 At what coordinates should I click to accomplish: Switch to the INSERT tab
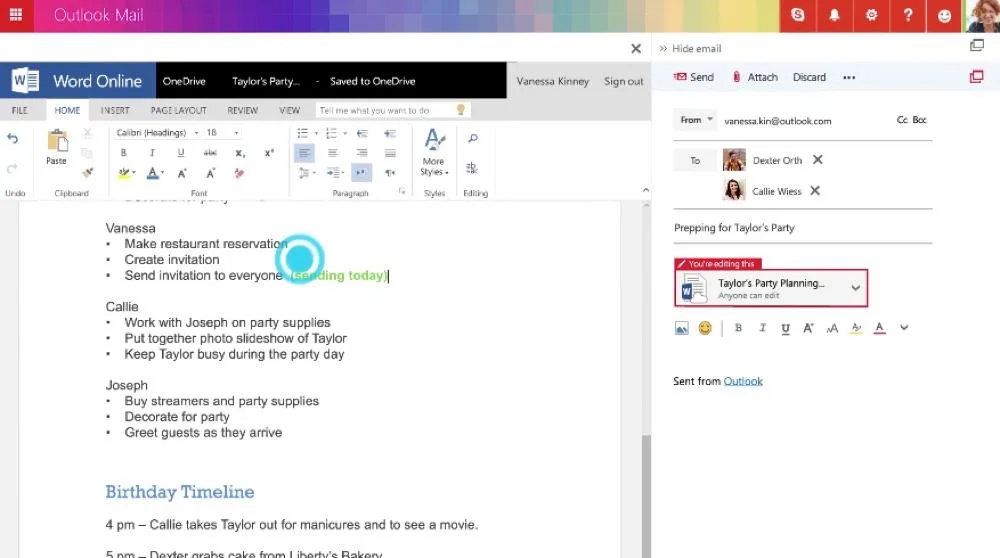pos(115,110)
